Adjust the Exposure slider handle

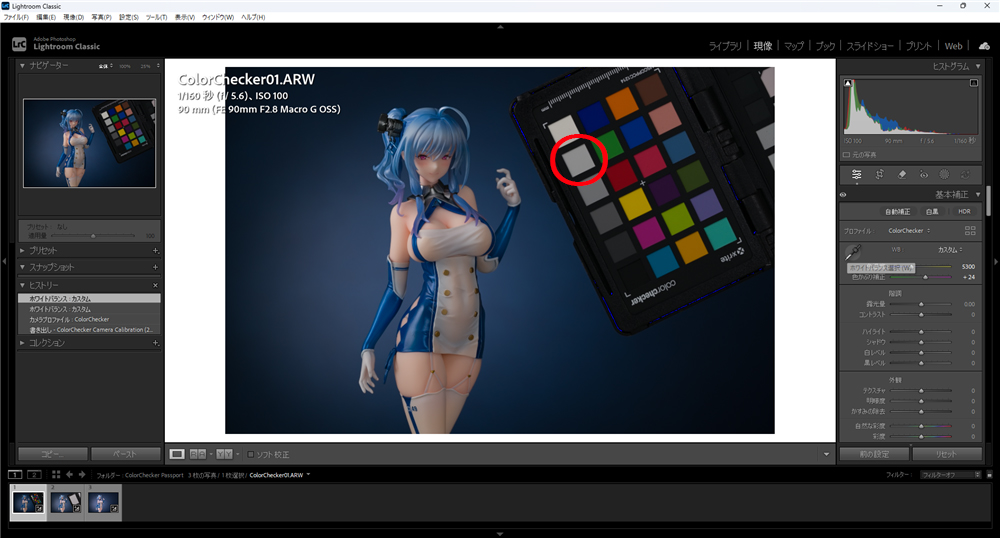click(x=921, y=304)
